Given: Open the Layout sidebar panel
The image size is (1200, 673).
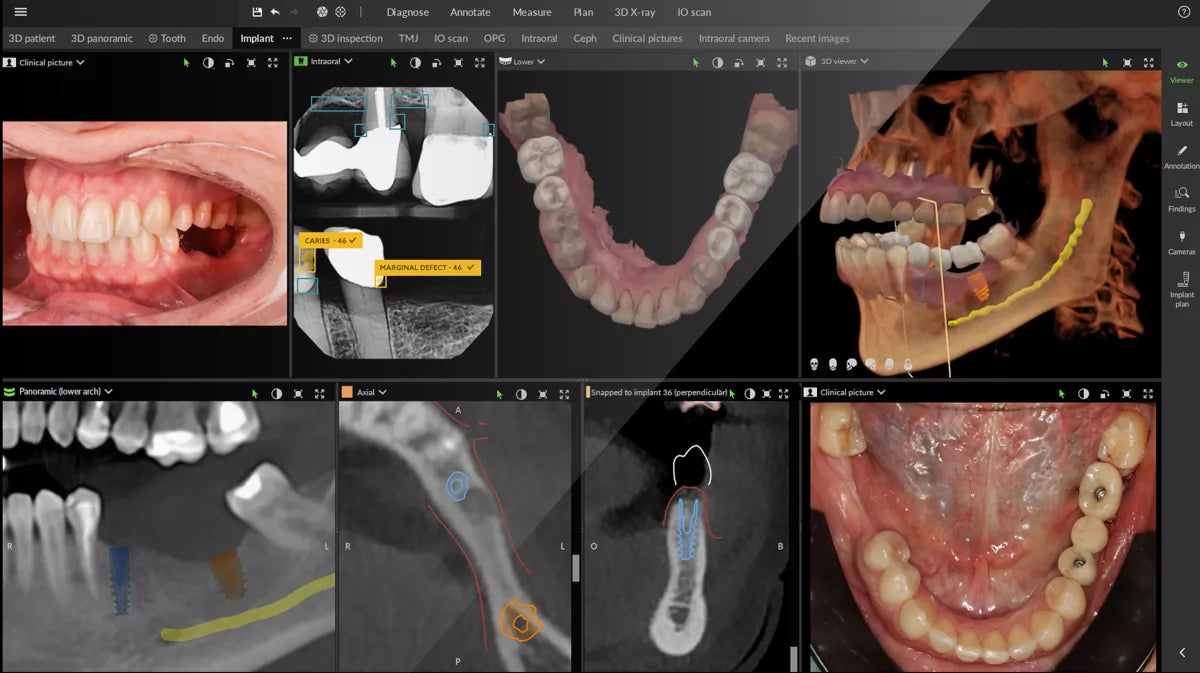Looking at the screenshot, I should pos(1182,113).
